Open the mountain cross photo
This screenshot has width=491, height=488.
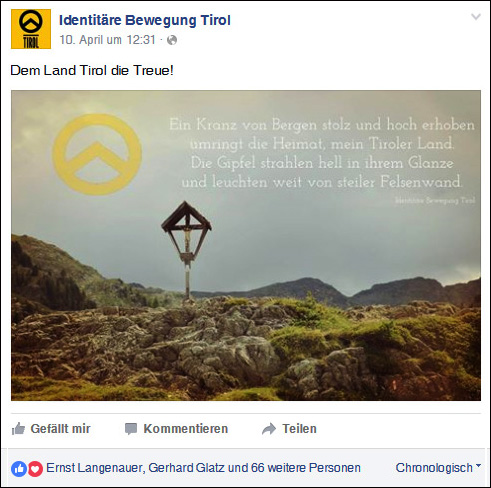point(246,245)
